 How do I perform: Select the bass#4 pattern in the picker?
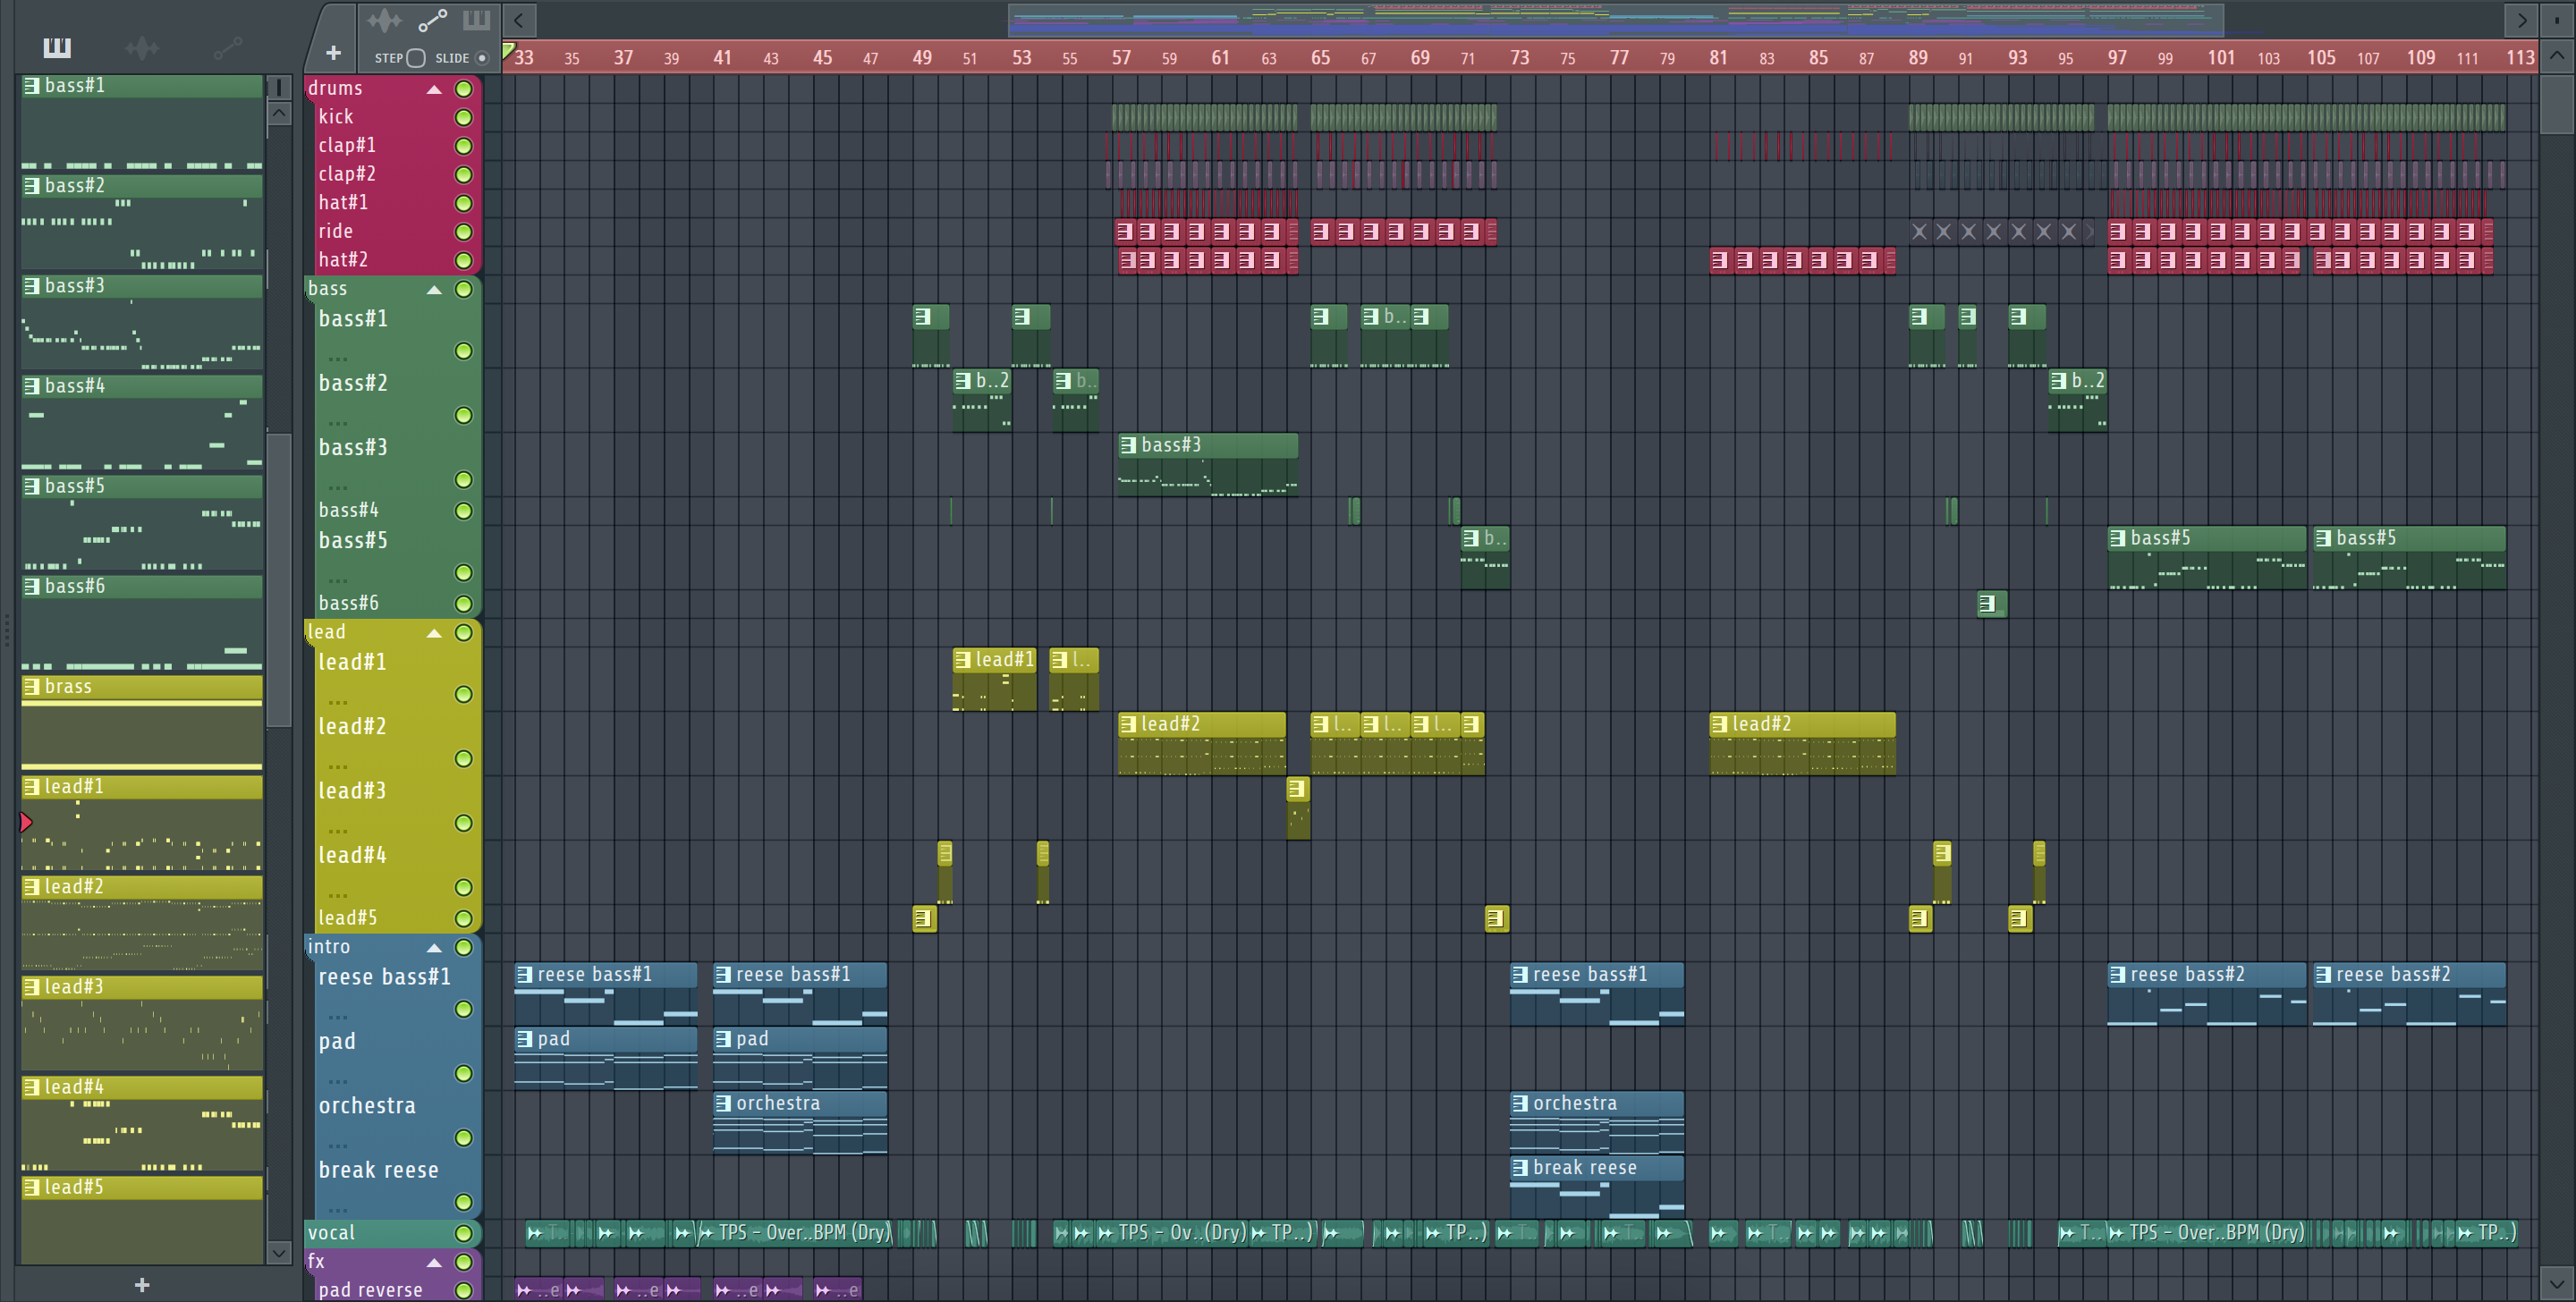142,423
